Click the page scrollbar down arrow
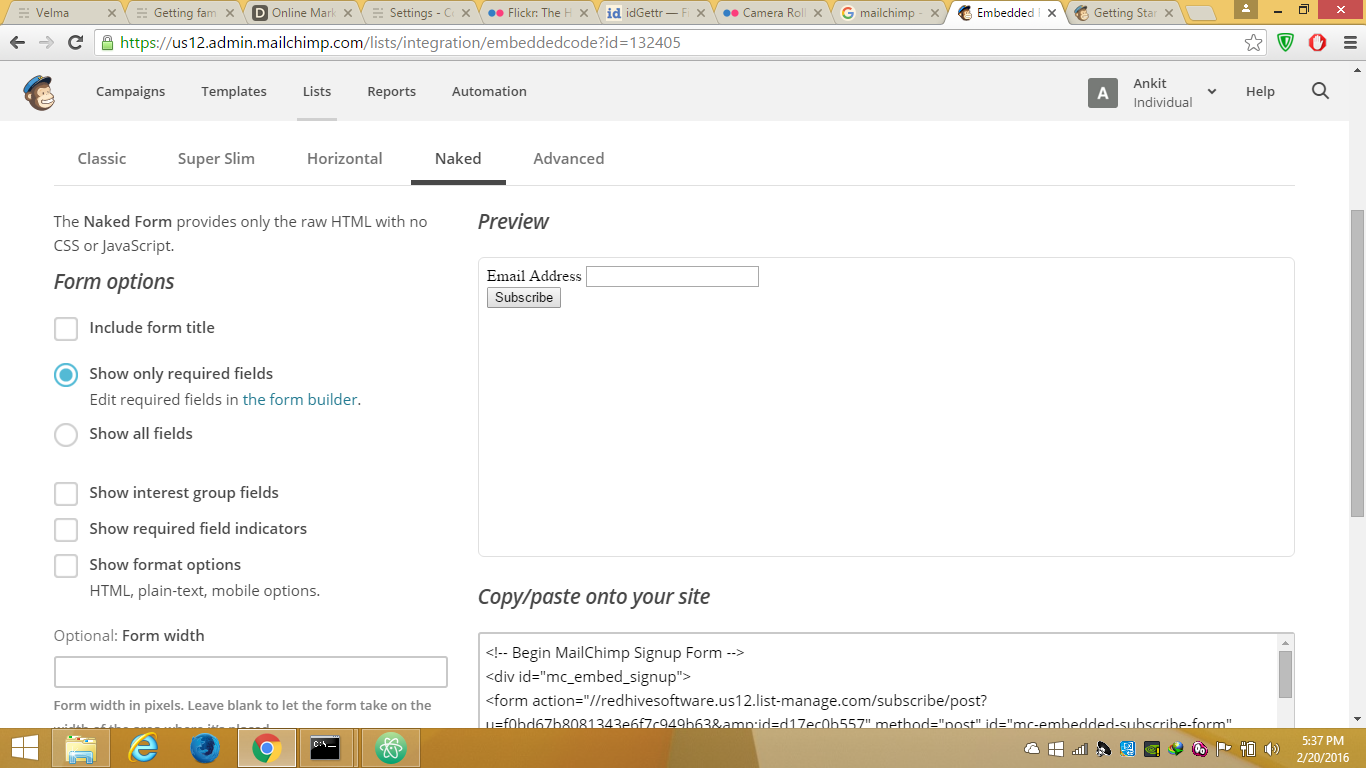The width and height of the screenshot is (1366, 768). pos(1357,718)
